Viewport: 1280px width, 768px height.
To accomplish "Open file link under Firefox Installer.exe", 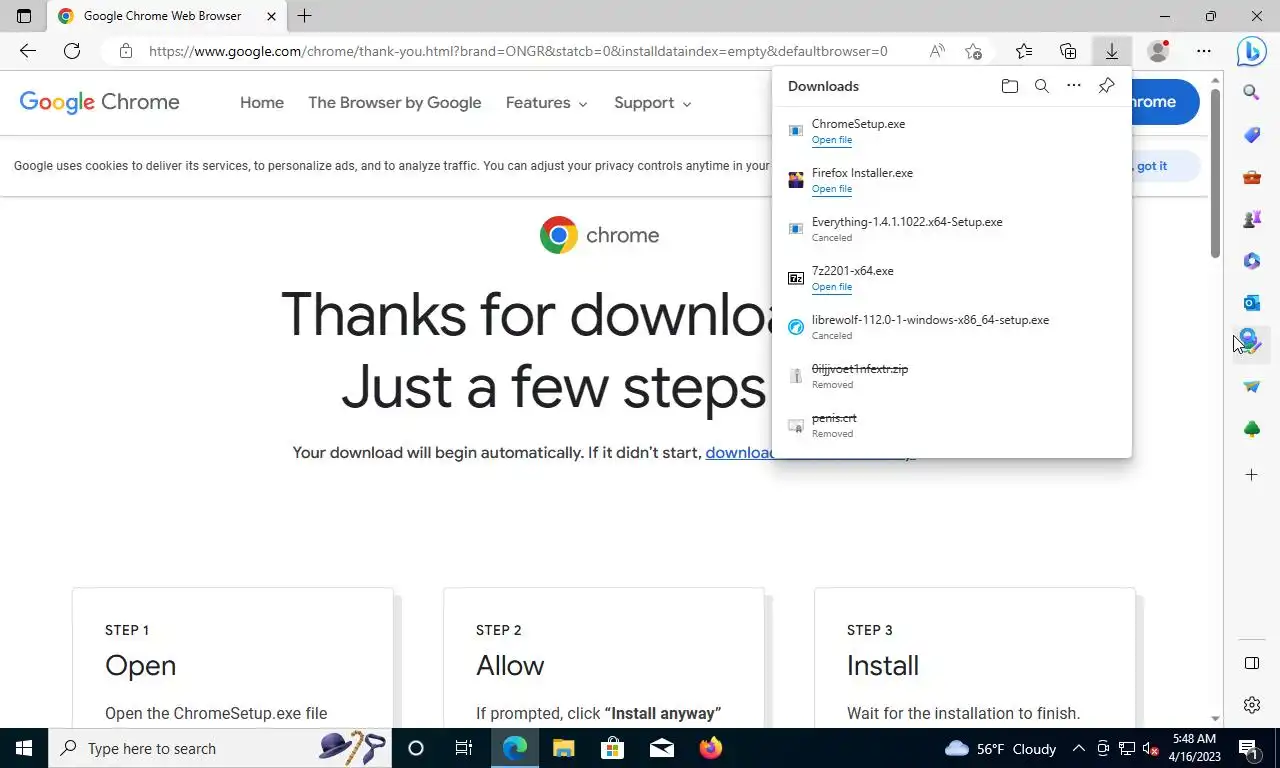I will coord(832,189).
